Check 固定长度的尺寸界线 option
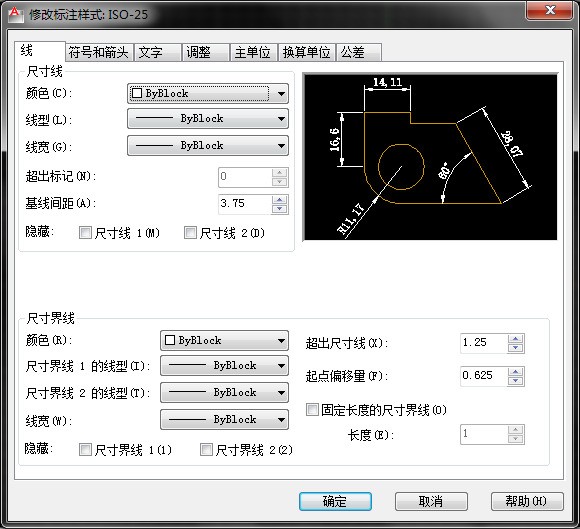 tap(312, 410)
